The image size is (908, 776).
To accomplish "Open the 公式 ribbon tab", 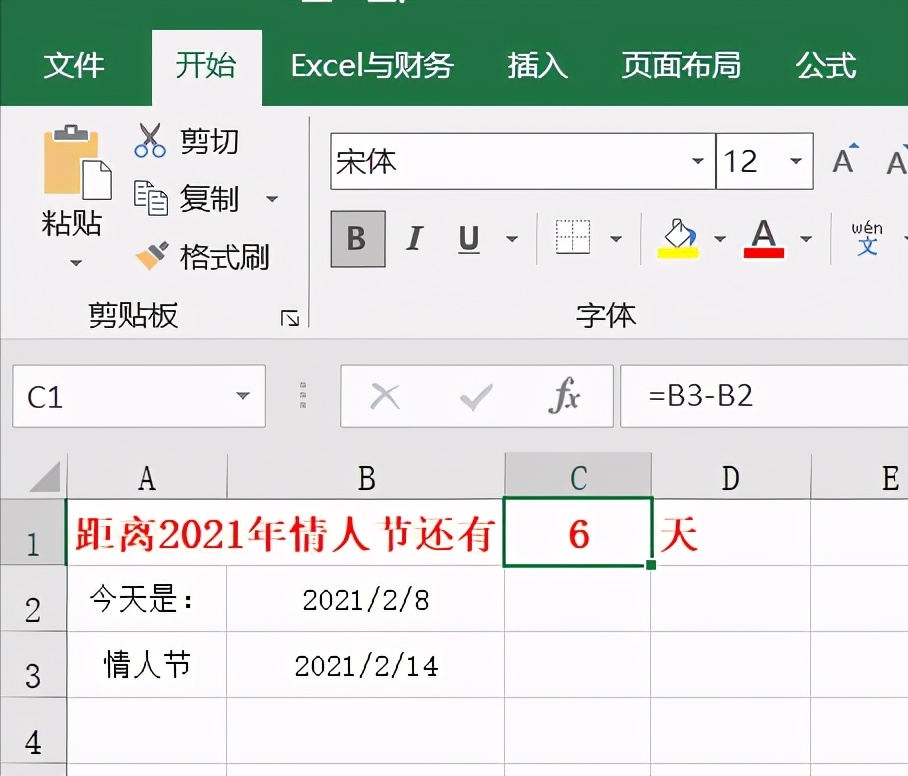I will 826,66.
